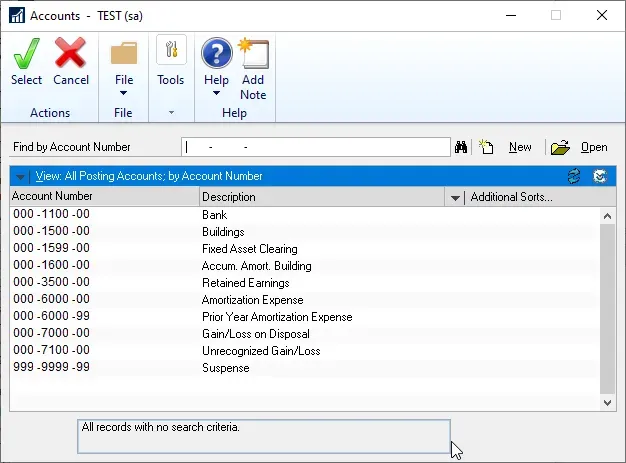The height and width of the screenshot is (463, 626).
Task: Click the app icon in title bar
Action: (17, 16)
